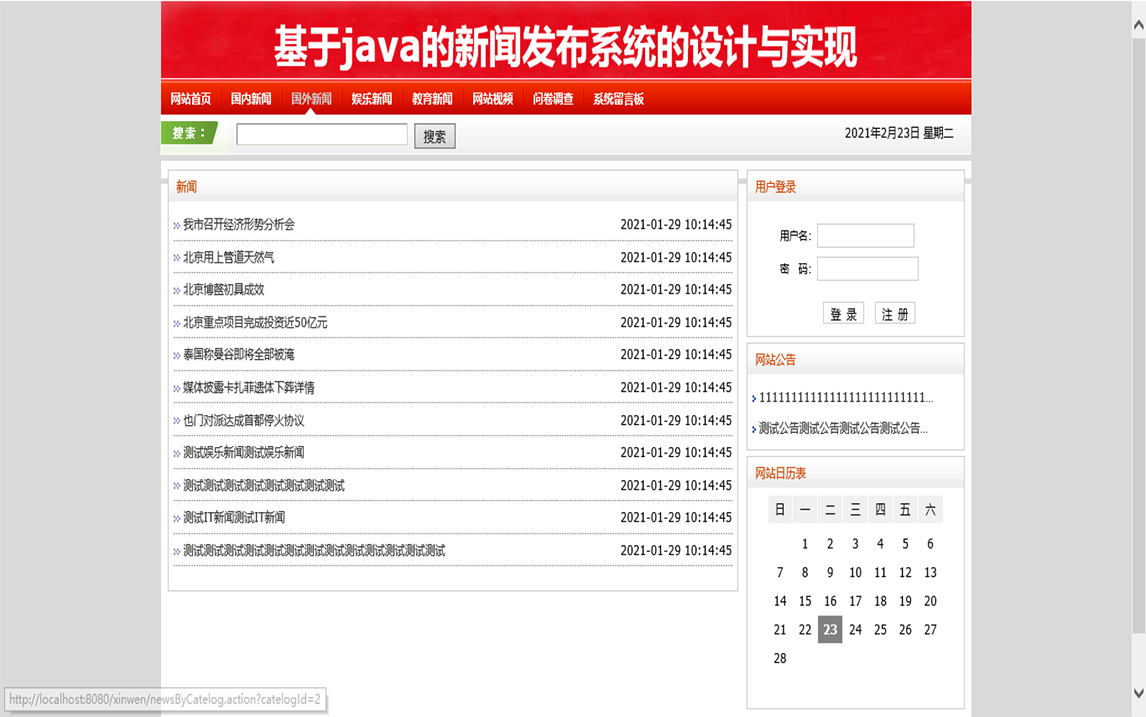The image size is (1146, 717).
Task: Open the 网站首页 menu item
Action: (190, 99)
